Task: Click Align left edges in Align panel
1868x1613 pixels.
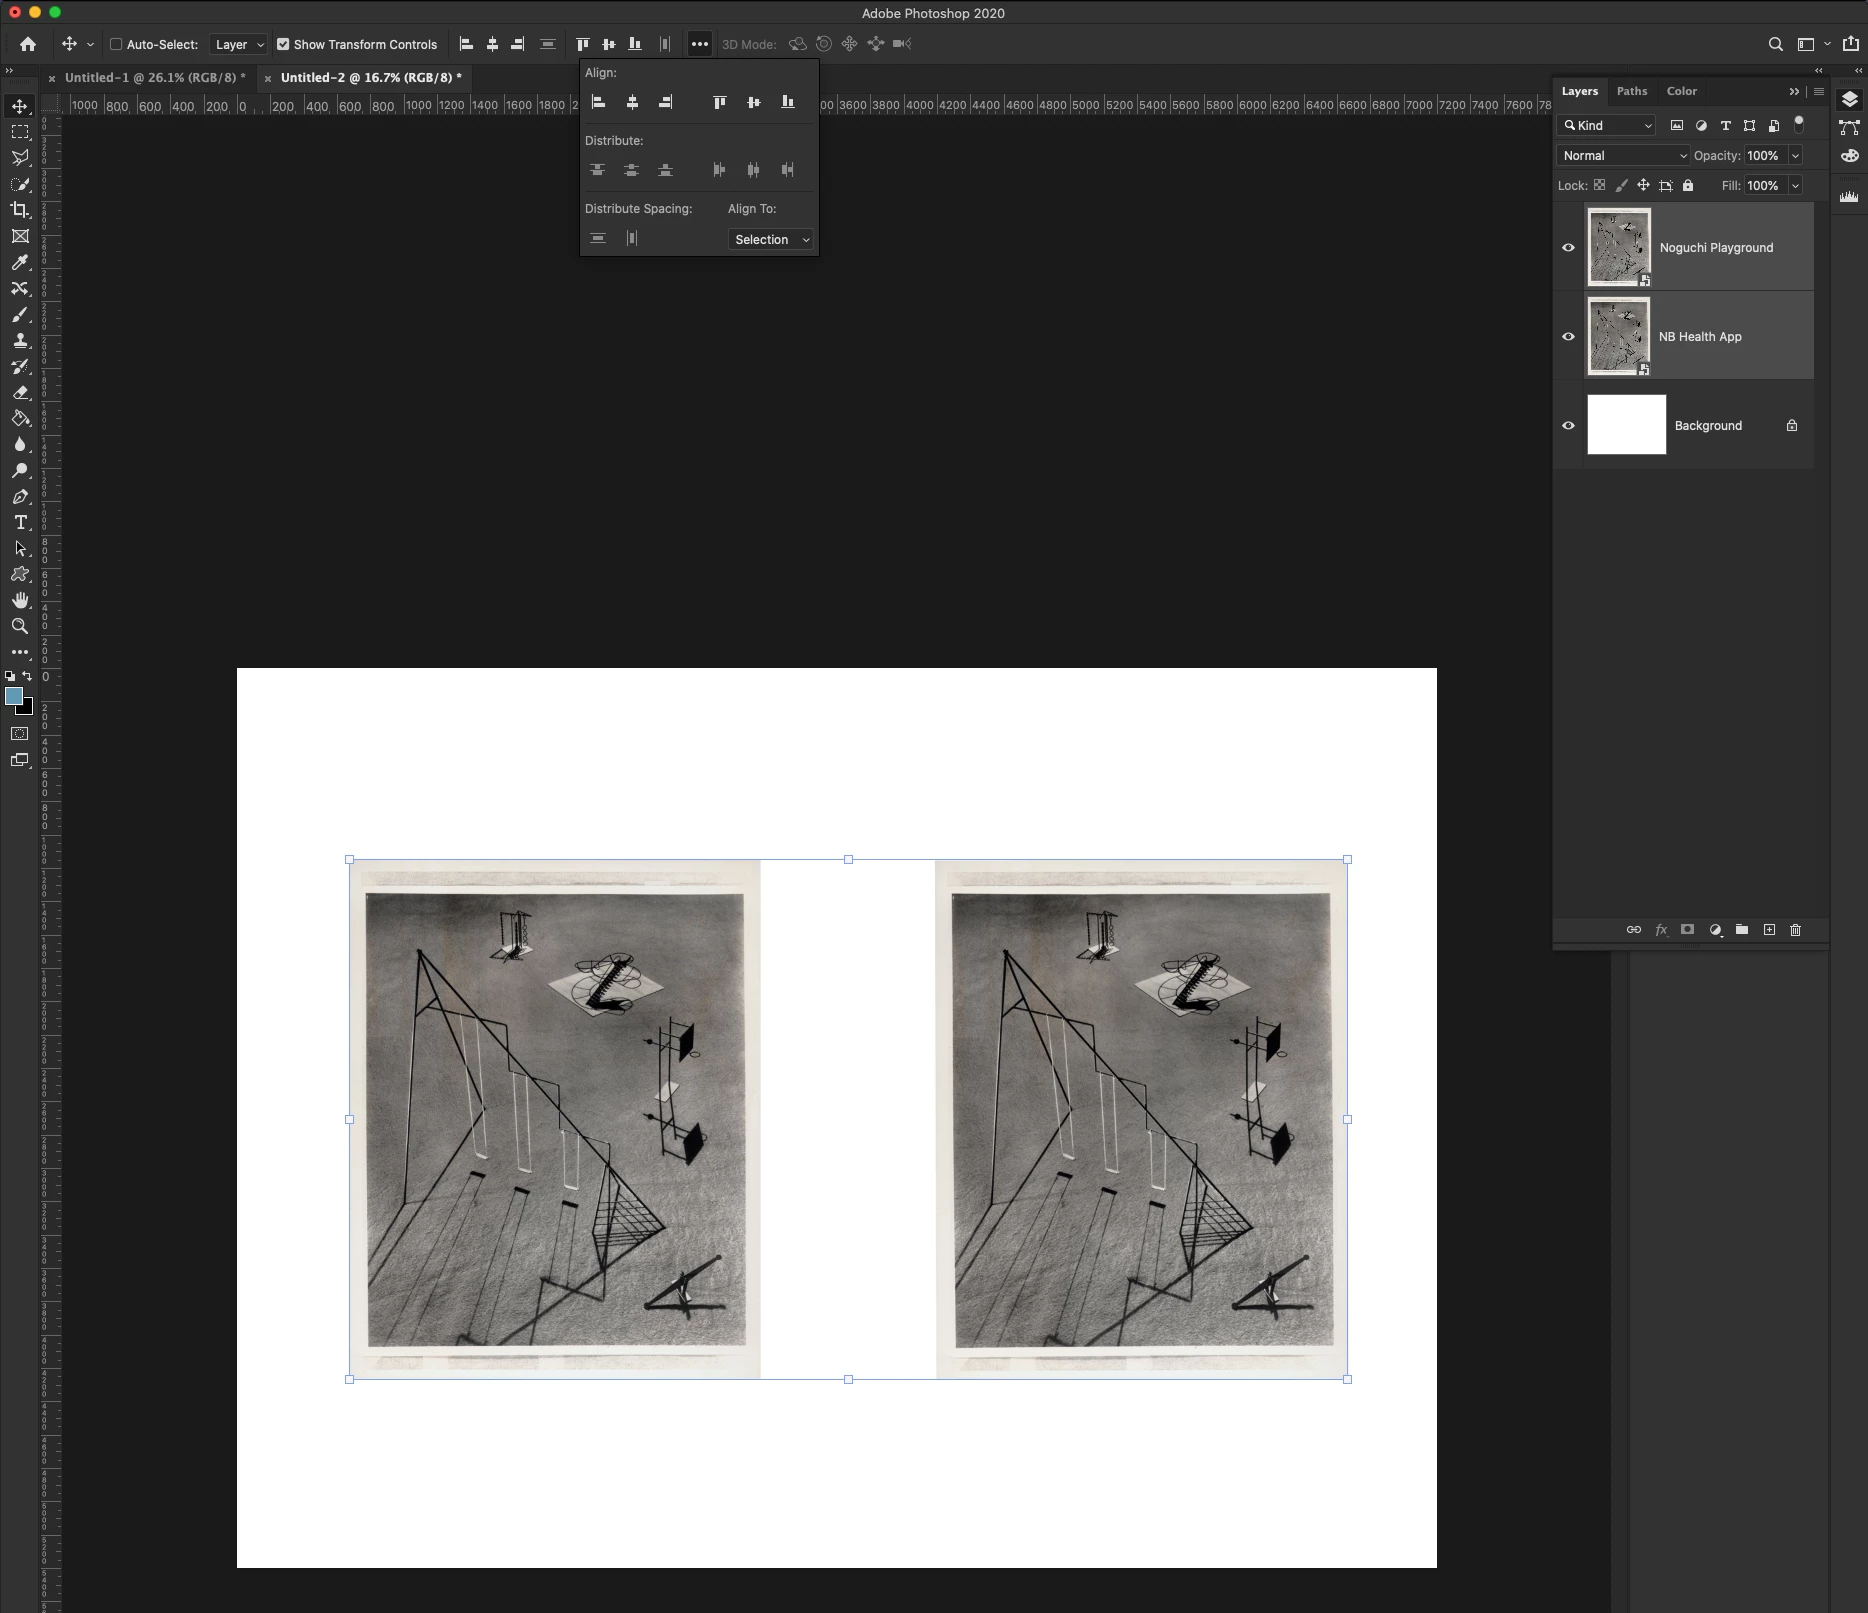Action: coord(598,102)
